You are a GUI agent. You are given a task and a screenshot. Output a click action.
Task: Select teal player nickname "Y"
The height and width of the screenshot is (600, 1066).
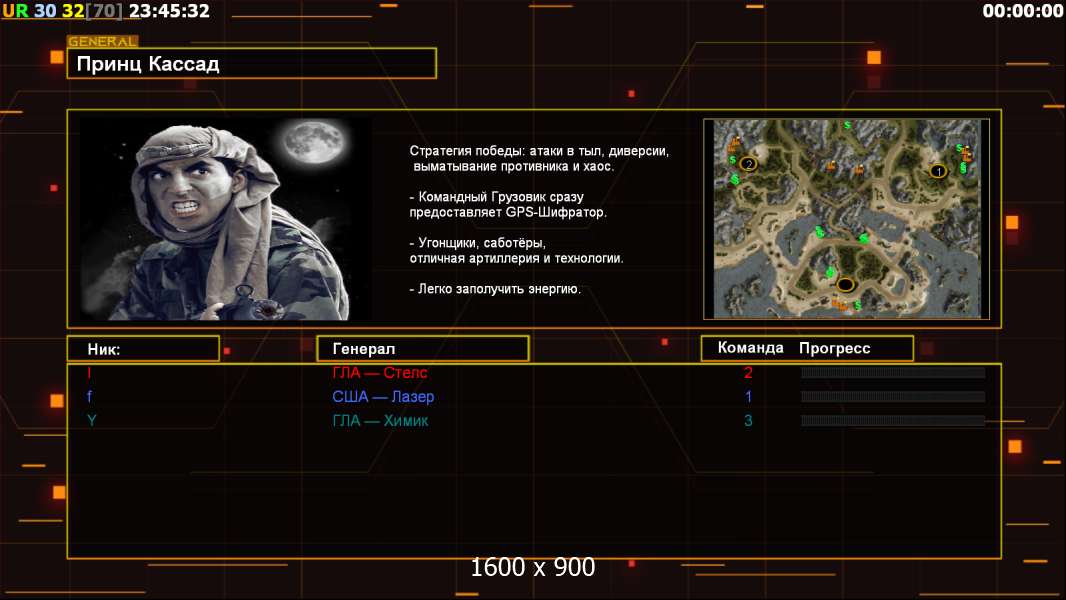[x=91, y=421]
